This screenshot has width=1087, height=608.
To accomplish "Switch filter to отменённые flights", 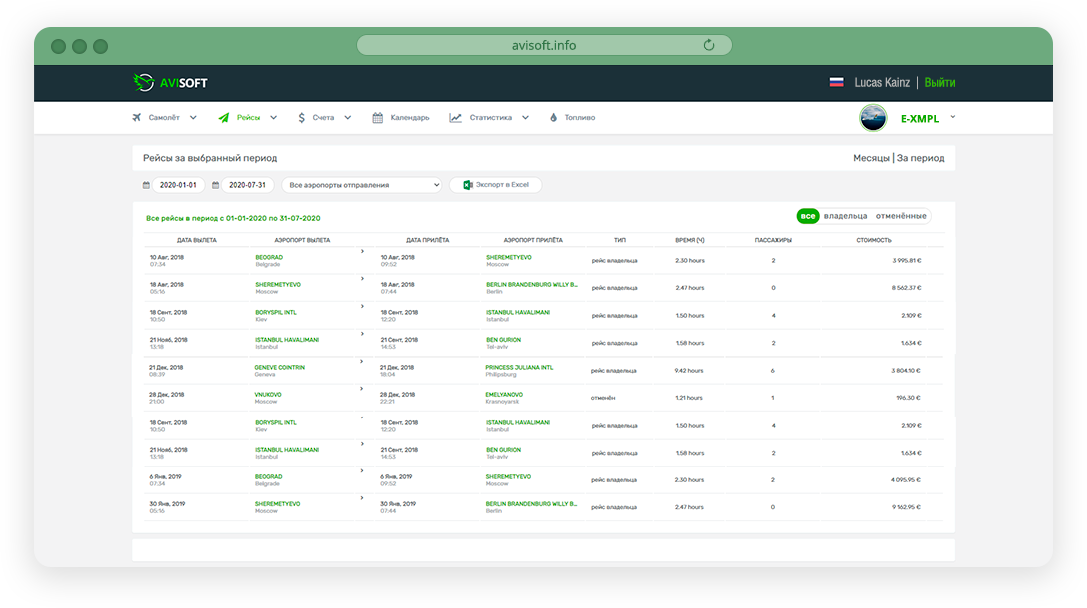I will 901,216.
